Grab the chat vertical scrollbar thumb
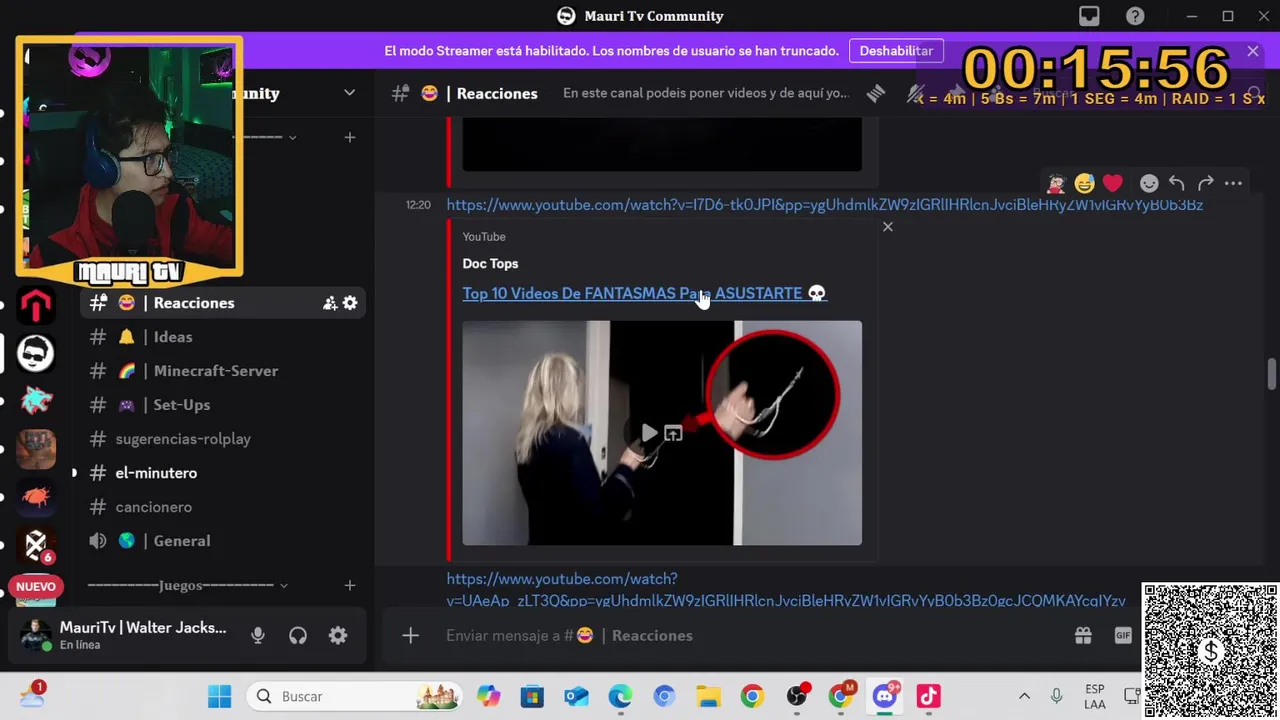1280x720 pixels. point(1271,374)
